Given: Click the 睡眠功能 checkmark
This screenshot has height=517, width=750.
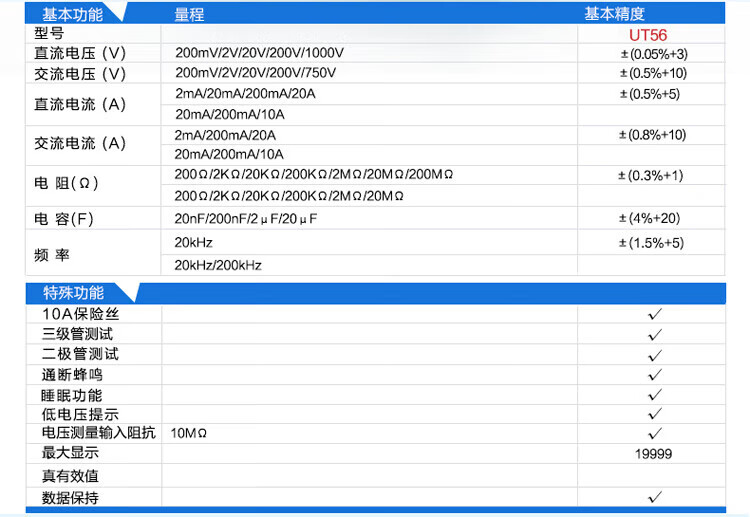Looking at the screenshot, I should coord(655,395).
